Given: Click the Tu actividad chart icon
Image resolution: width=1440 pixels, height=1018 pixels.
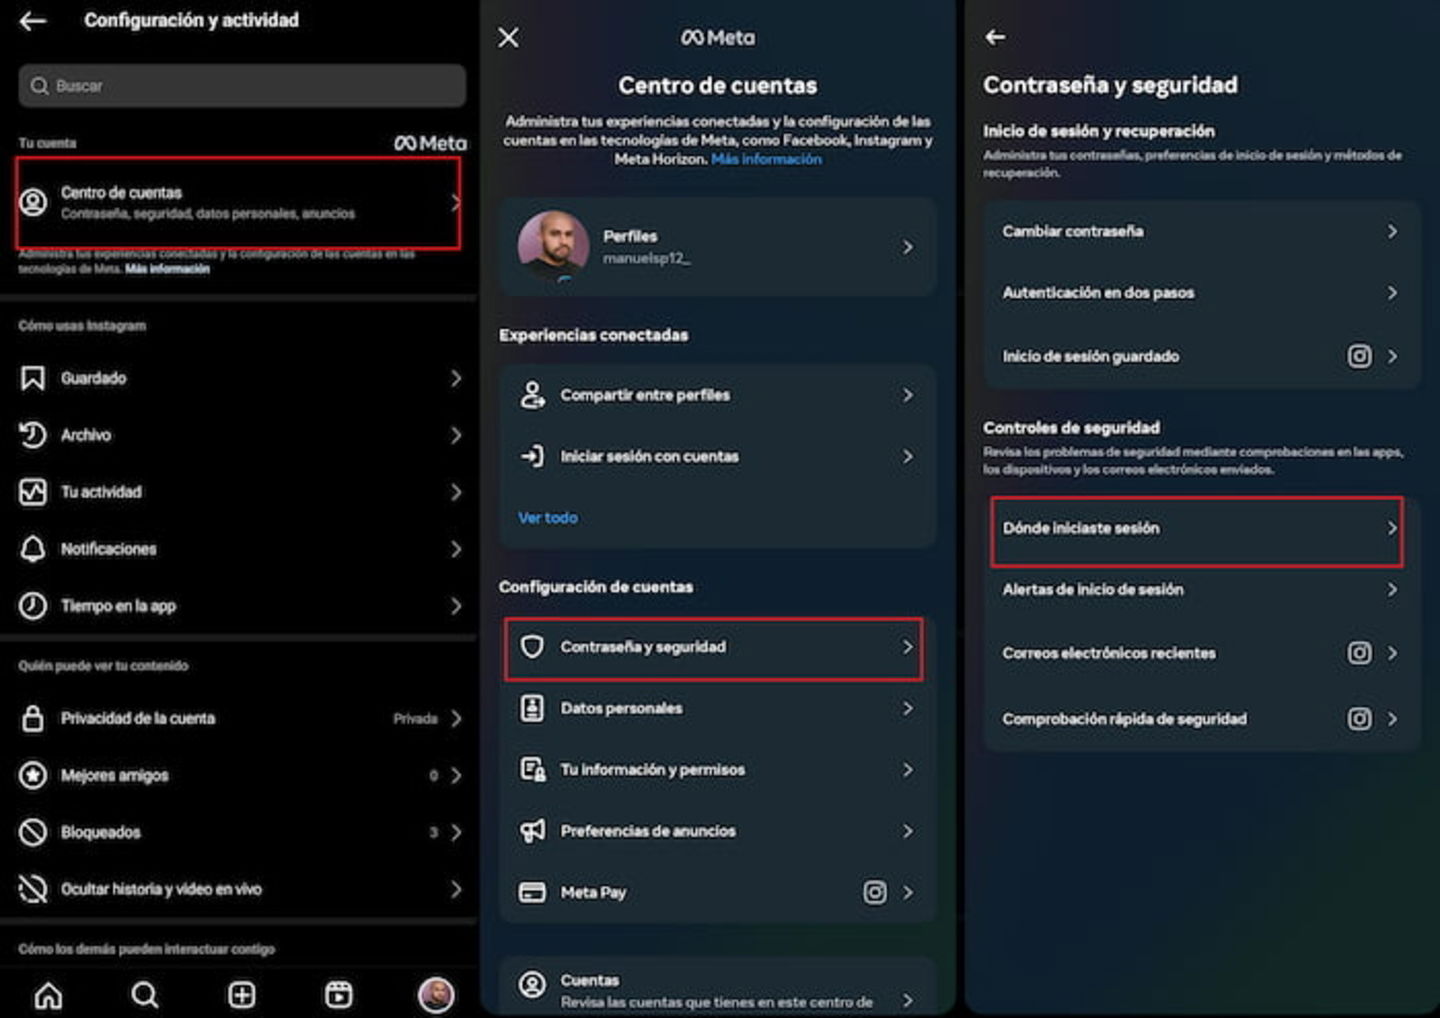Looking at the screenshot, I should click(33, 492).
